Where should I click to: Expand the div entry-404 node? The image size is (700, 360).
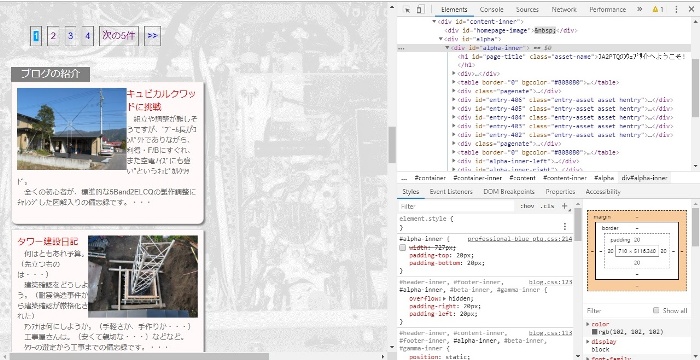tap(454, 117)
